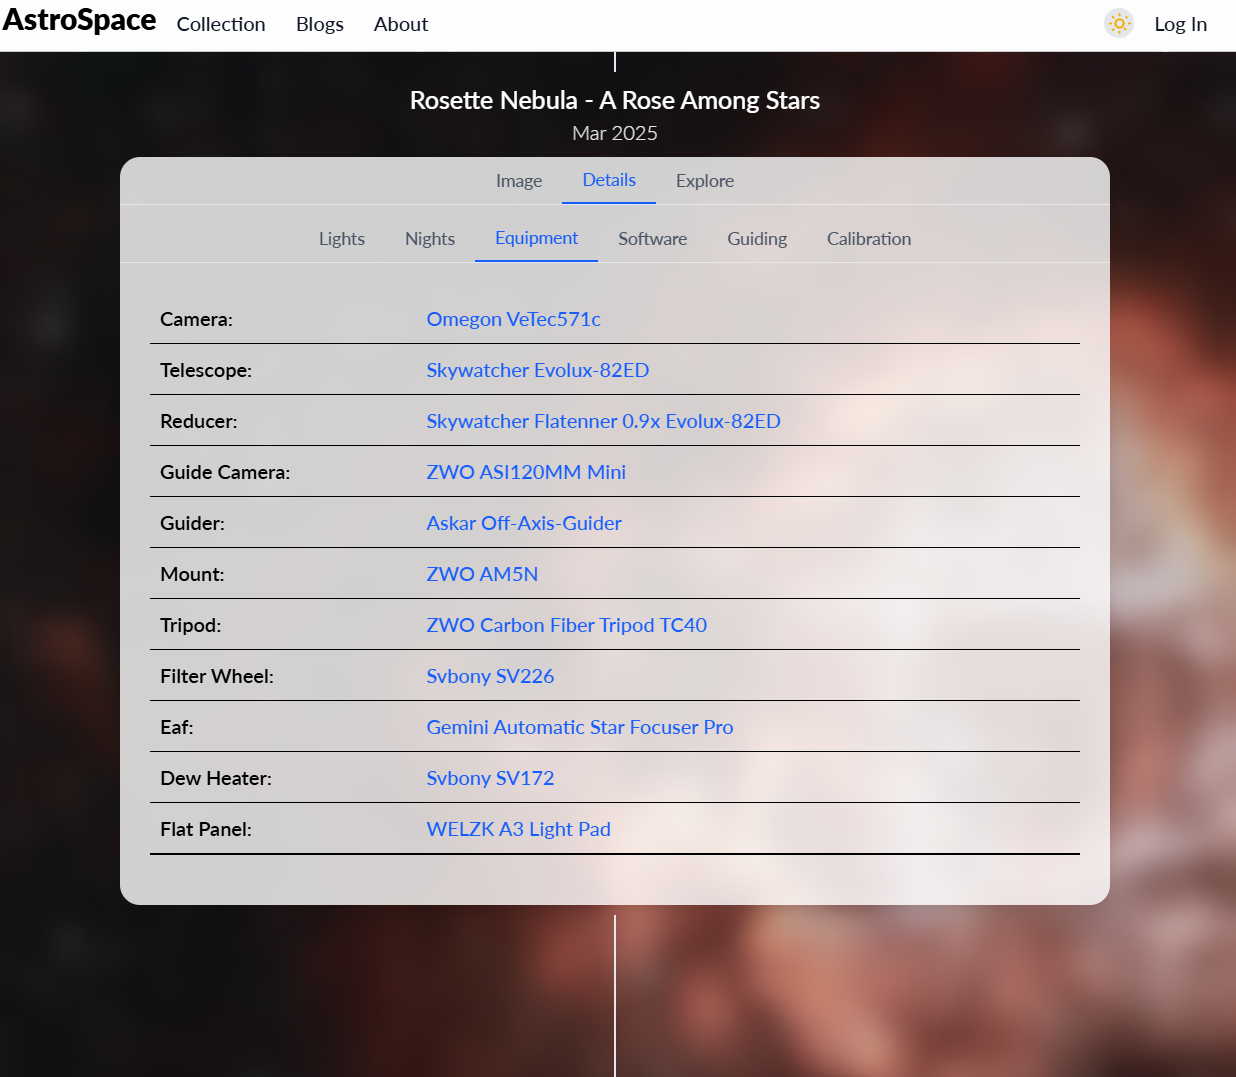1236x1077 pixels.
Task: Open the Svbony SV226 filter wheel link
Action: point(491,676)
